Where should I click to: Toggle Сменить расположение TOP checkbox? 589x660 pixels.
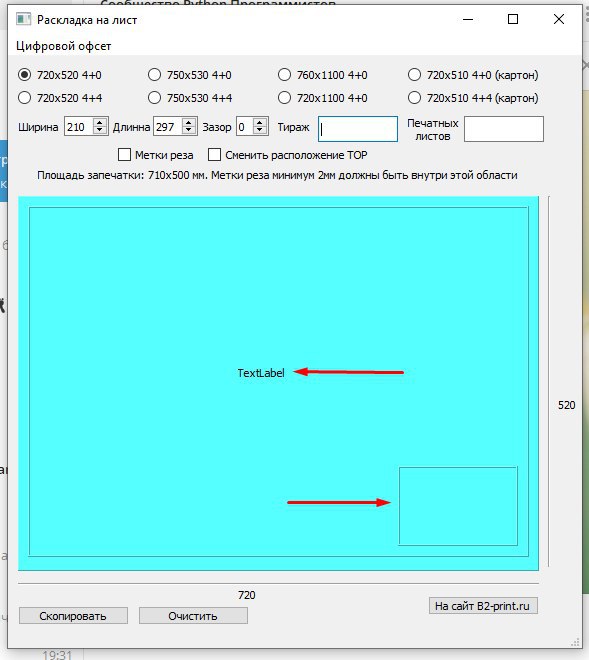[288, 155]
